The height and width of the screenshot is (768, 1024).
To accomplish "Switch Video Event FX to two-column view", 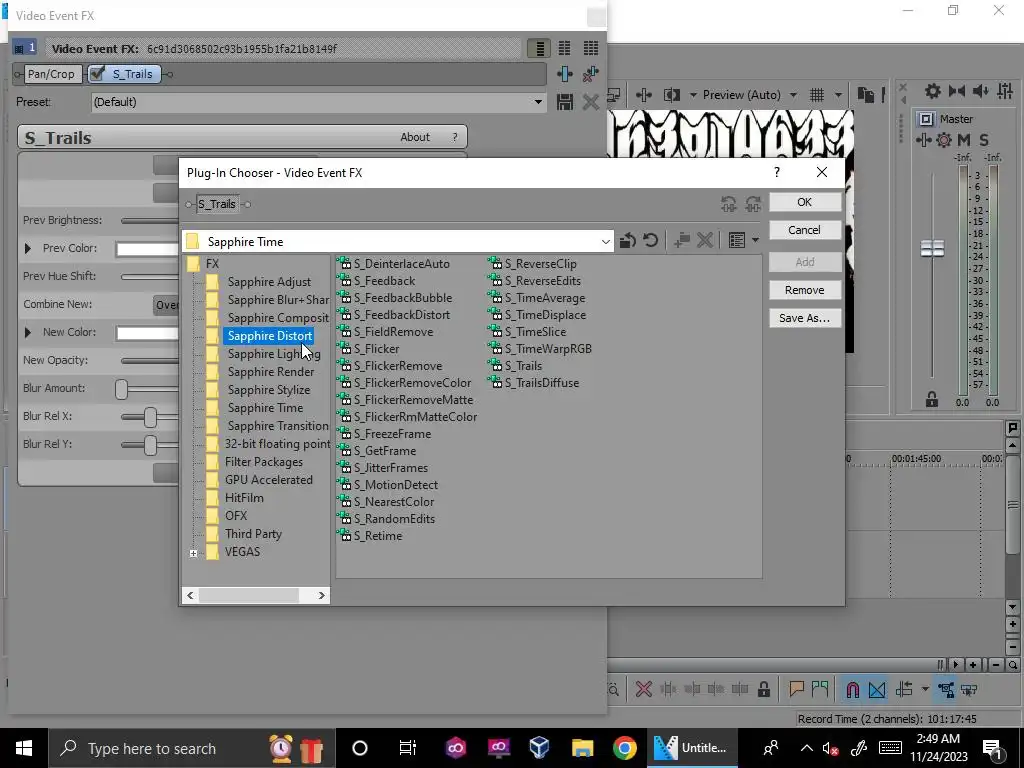I will (564, 48).
